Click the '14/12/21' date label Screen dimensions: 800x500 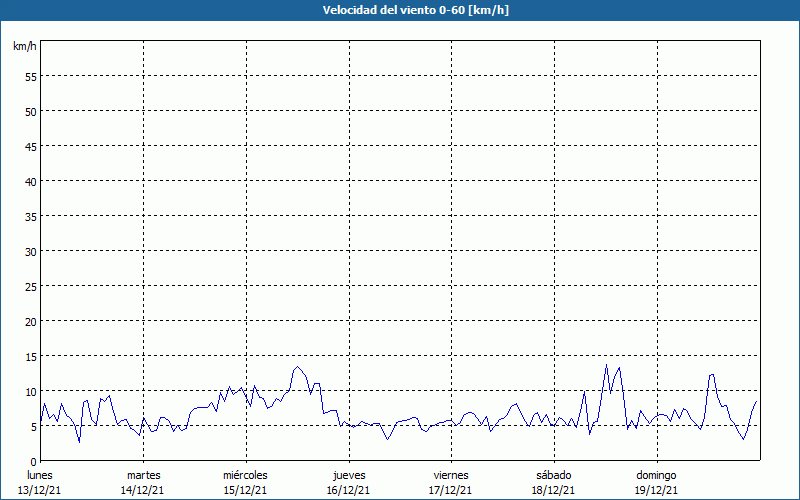pos(142,490)
